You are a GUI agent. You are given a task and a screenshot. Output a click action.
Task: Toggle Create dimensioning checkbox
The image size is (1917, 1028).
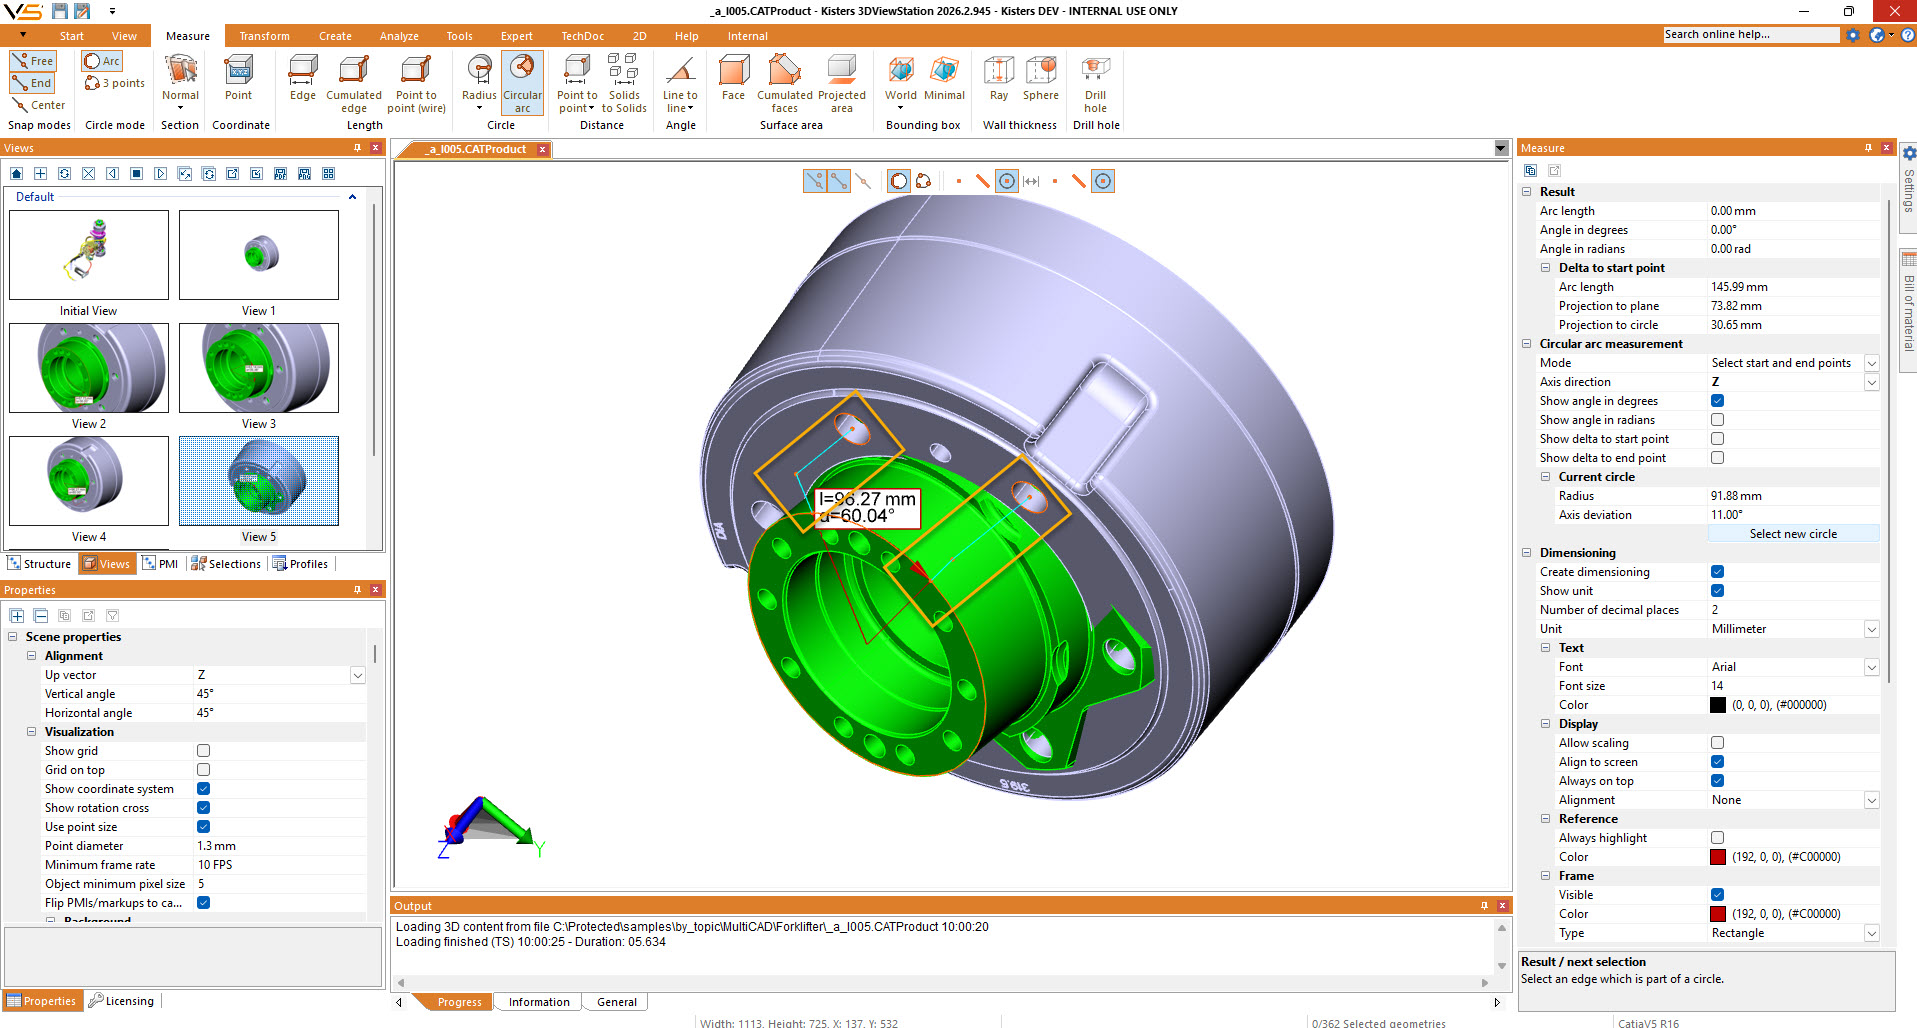(x=1717, y=572)
